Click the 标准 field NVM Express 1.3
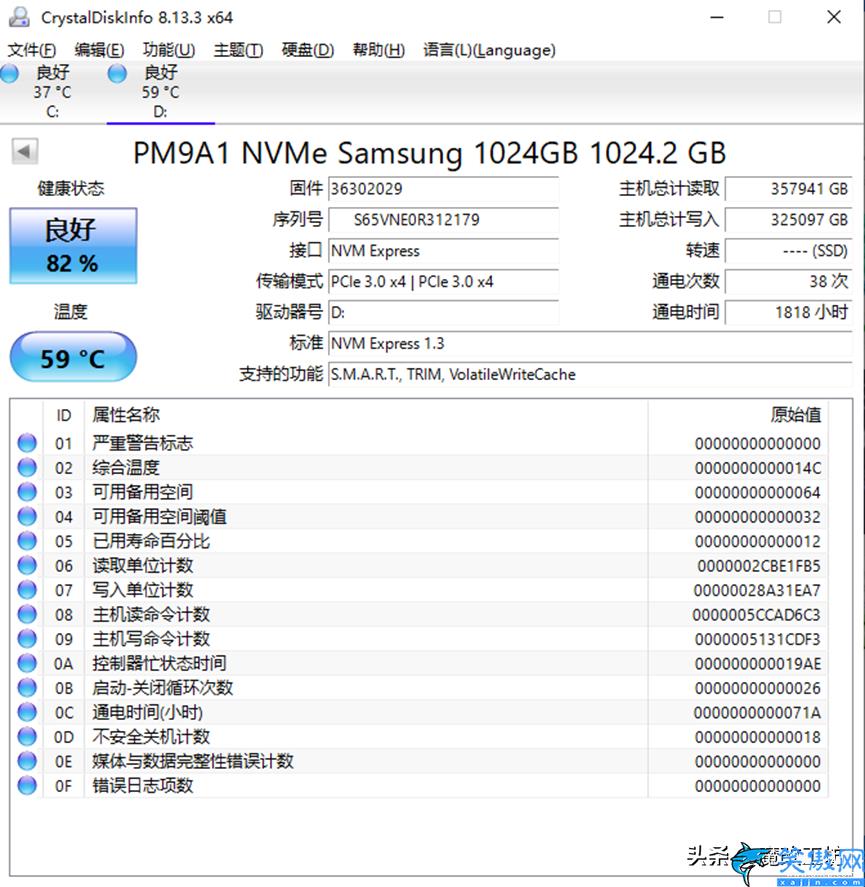Image resolution: width=865 pixels, height=887 pixels. (x=590, y=343)
